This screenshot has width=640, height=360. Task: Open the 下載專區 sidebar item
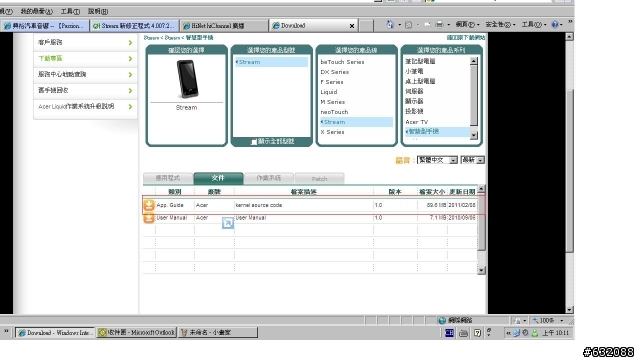tap(85, 58)
